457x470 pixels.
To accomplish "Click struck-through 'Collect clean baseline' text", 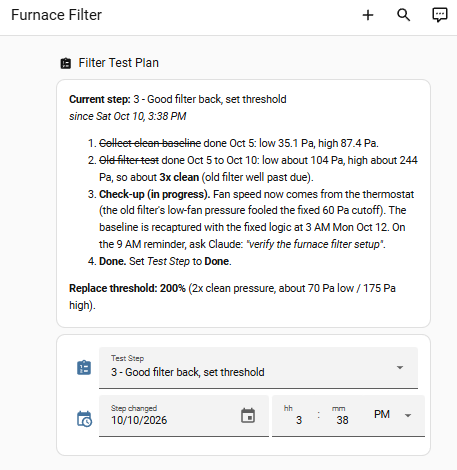I will point(150,143).
